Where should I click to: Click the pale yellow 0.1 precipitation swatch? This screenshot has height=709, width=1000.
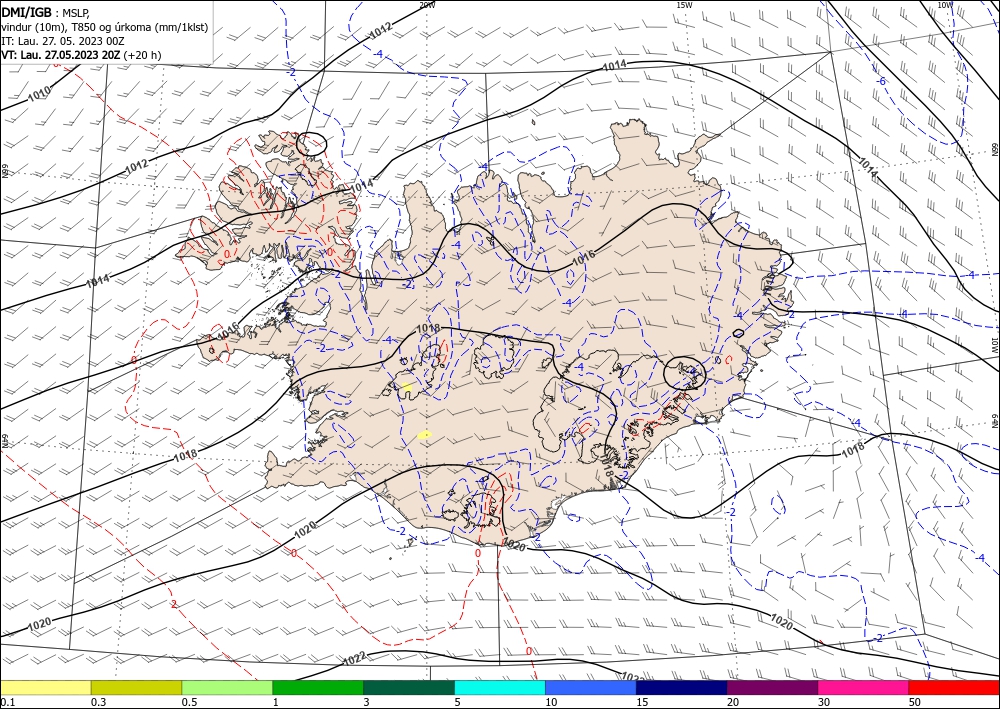click(x=45, y=687)
